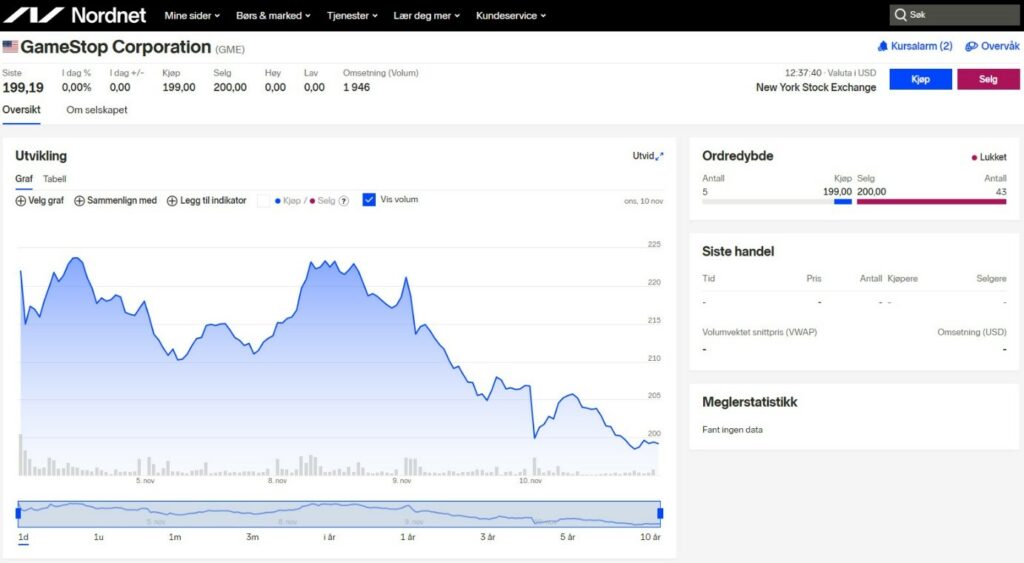This screenshot has width=1024, height=563.
Task: Click the Omsetning volume value 1 946
Action: [x=357, y=88]
